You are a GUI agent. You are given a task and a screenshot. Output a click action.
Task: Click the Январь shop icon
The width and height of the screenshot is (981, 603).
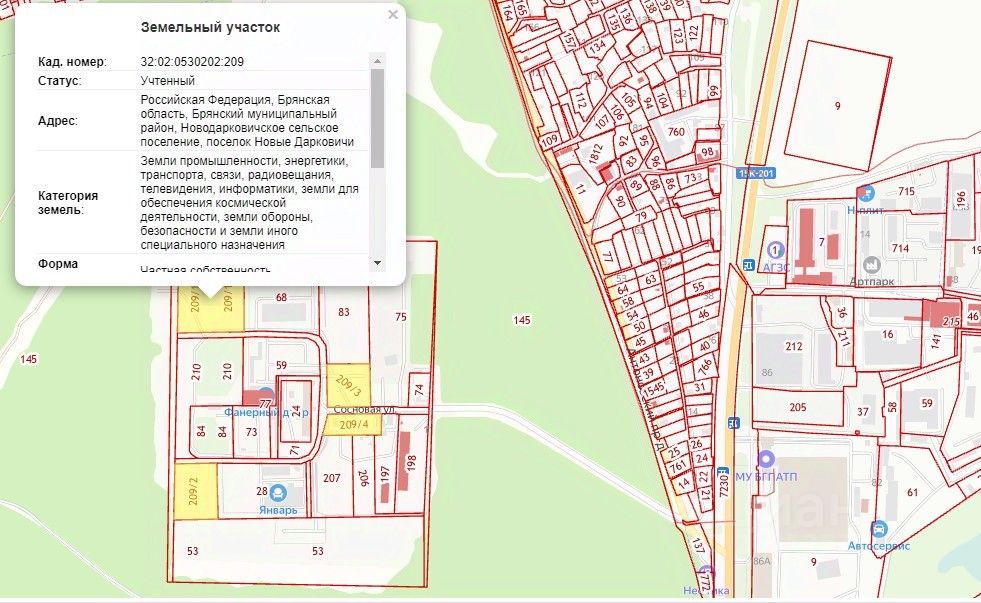click(x=278, y=494)
